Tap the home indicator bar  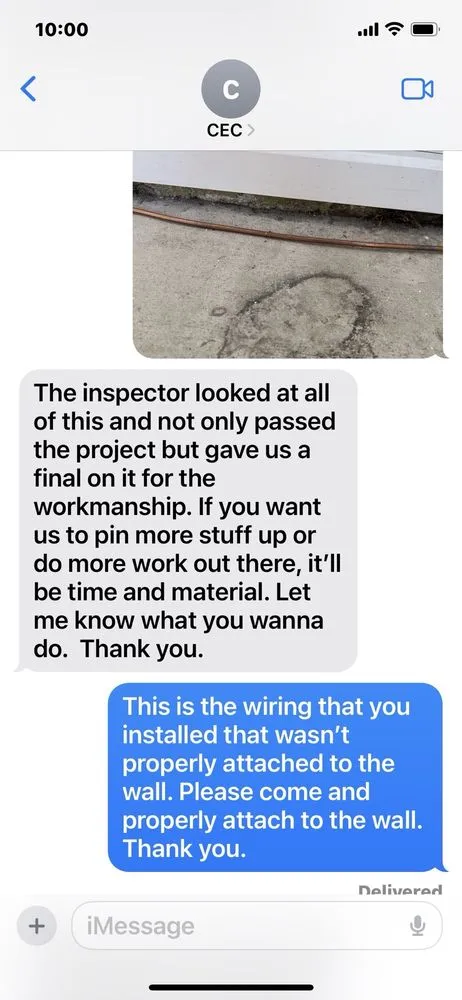click(x=231, y=987)
